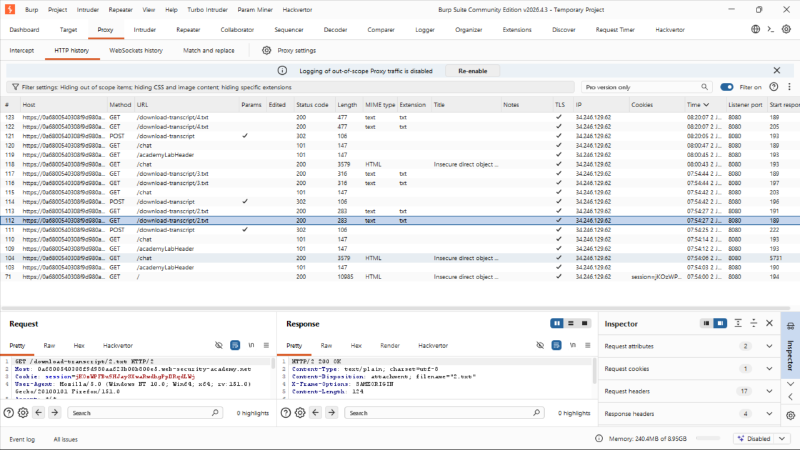Open Response search help icon
The image size is (800, 450).
coord(286,413)
